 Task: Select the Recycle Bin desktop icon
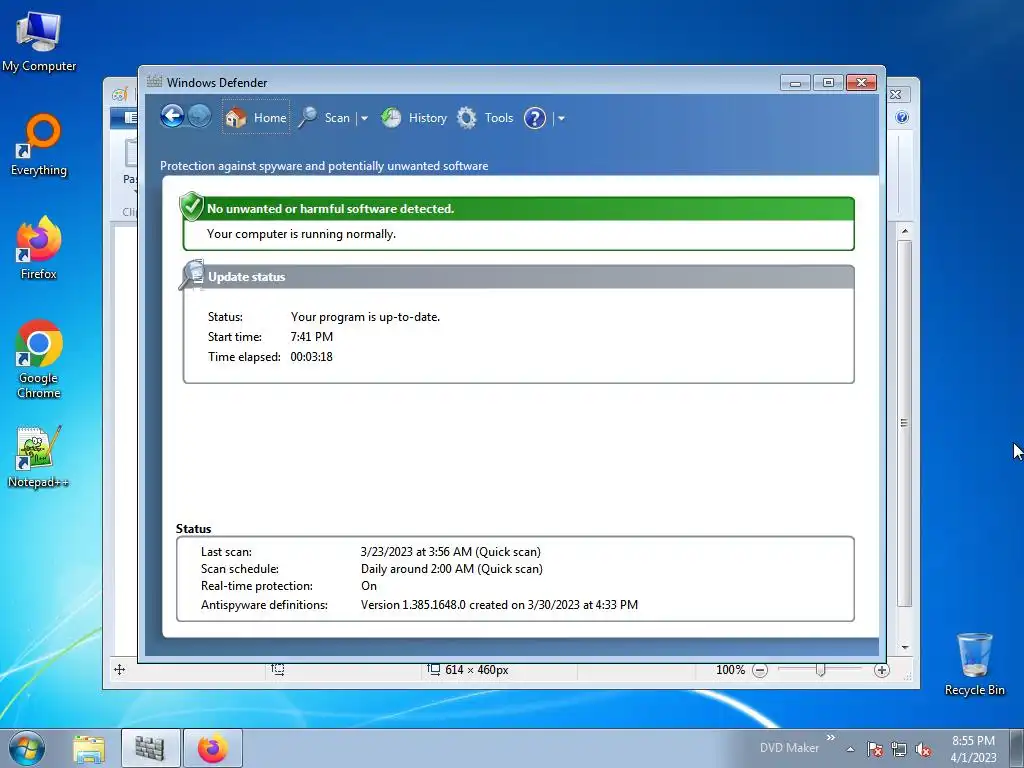[974, 664]
